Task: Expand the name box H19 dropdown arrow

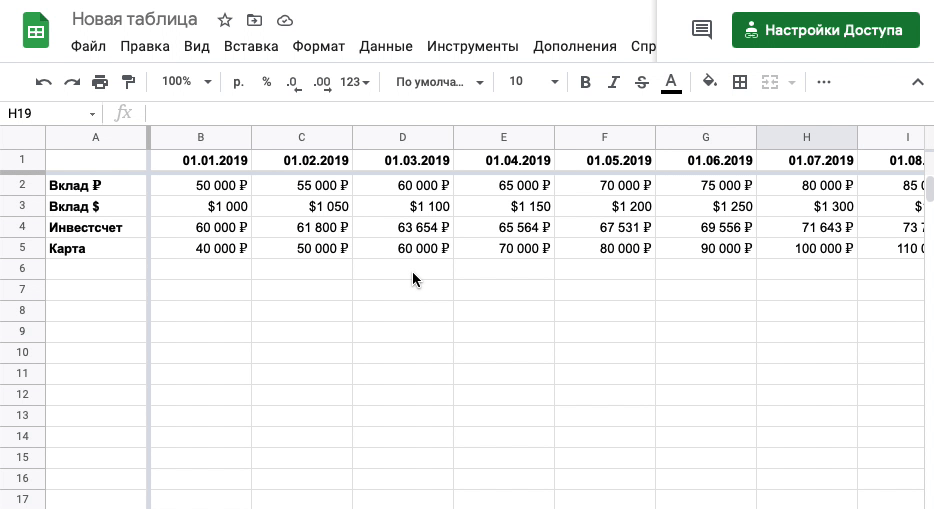Action: pyautogui.click(x=92, y=114)
